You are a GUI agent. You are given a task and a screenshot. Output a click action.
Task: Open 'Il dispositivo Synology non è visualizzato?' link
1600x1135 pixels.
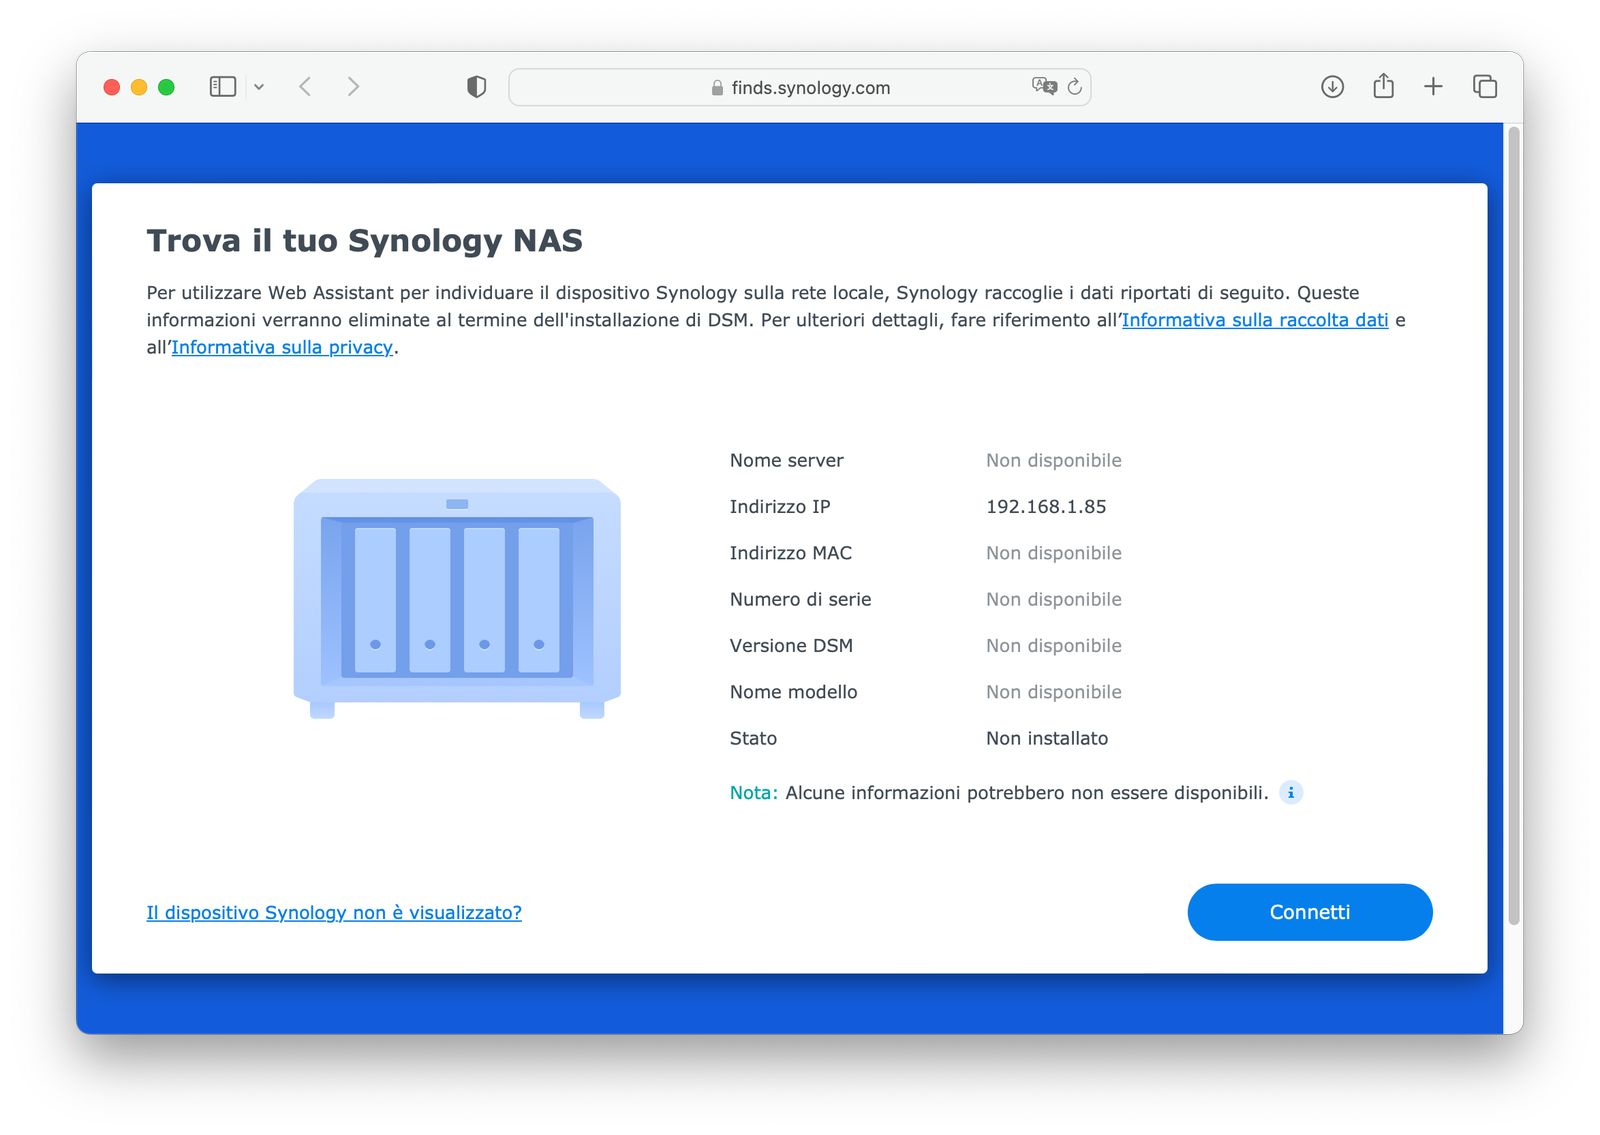click(334, 913)
